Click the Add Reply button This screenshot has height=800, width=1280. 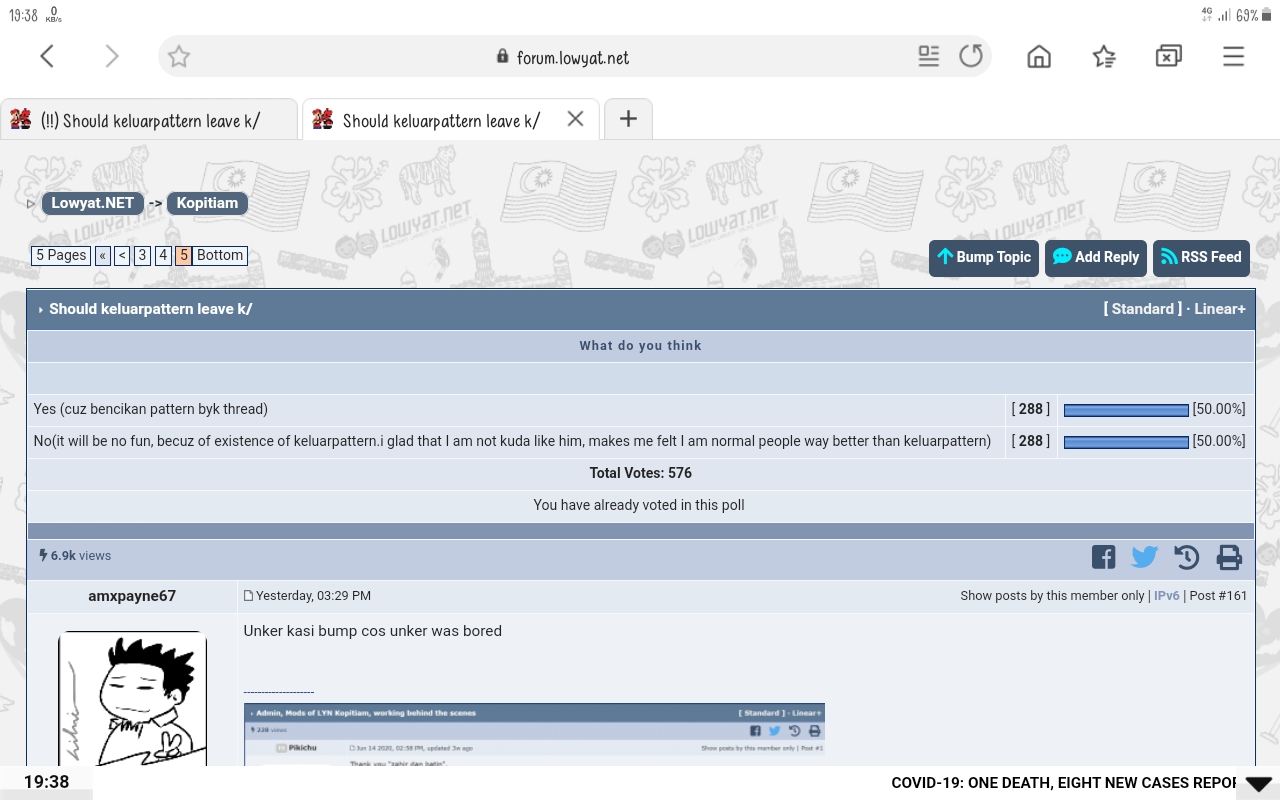(x=1095, y=257)
